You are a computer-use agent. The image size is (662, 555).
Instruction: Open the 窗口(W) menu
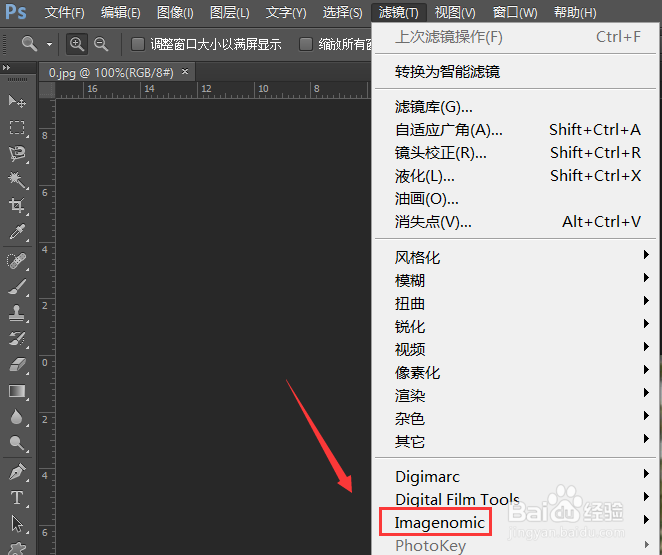pos(515,13)
